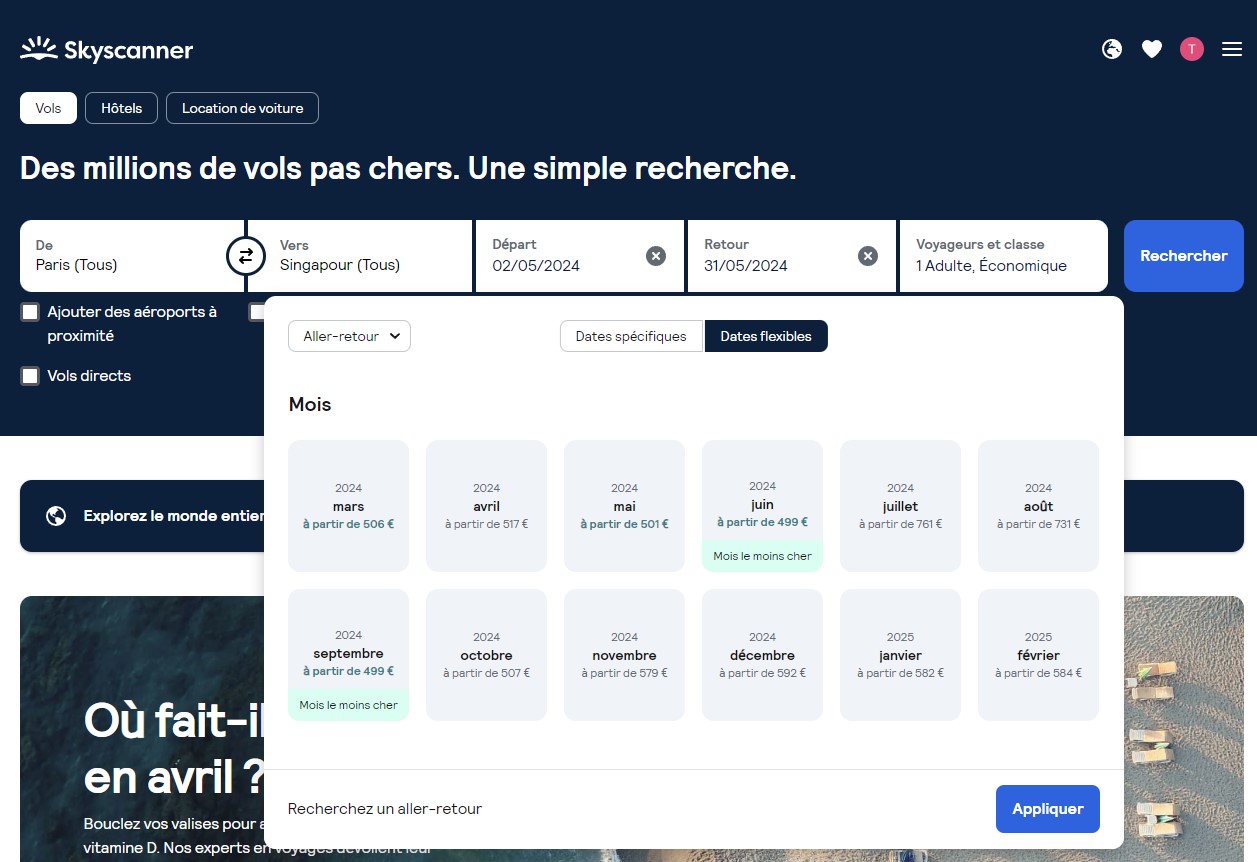Swap departure and destination airports

click(x=246, y=256)
